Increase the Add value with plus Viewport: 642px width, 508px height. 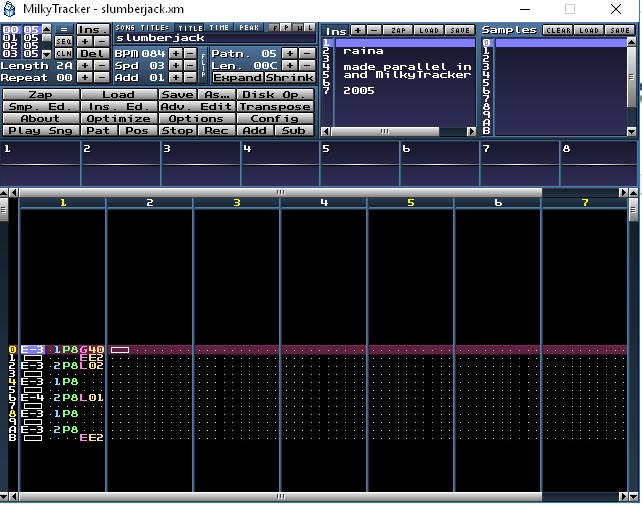click(176, 77)
